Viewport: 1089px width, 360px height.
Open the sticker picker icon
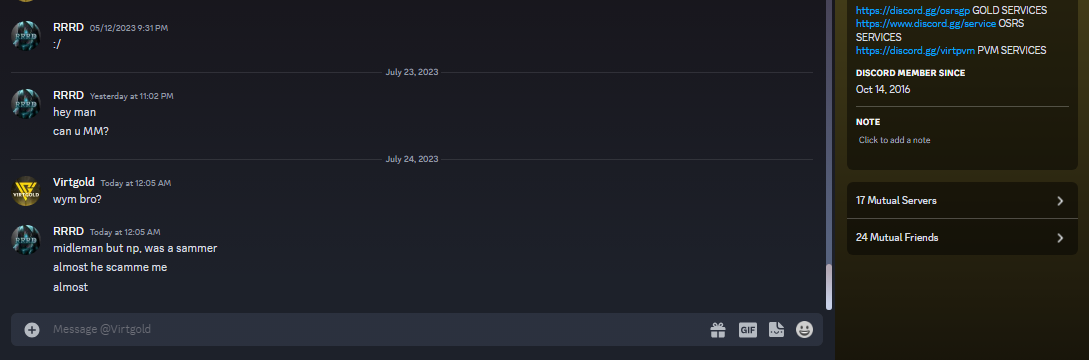[776, 330]
